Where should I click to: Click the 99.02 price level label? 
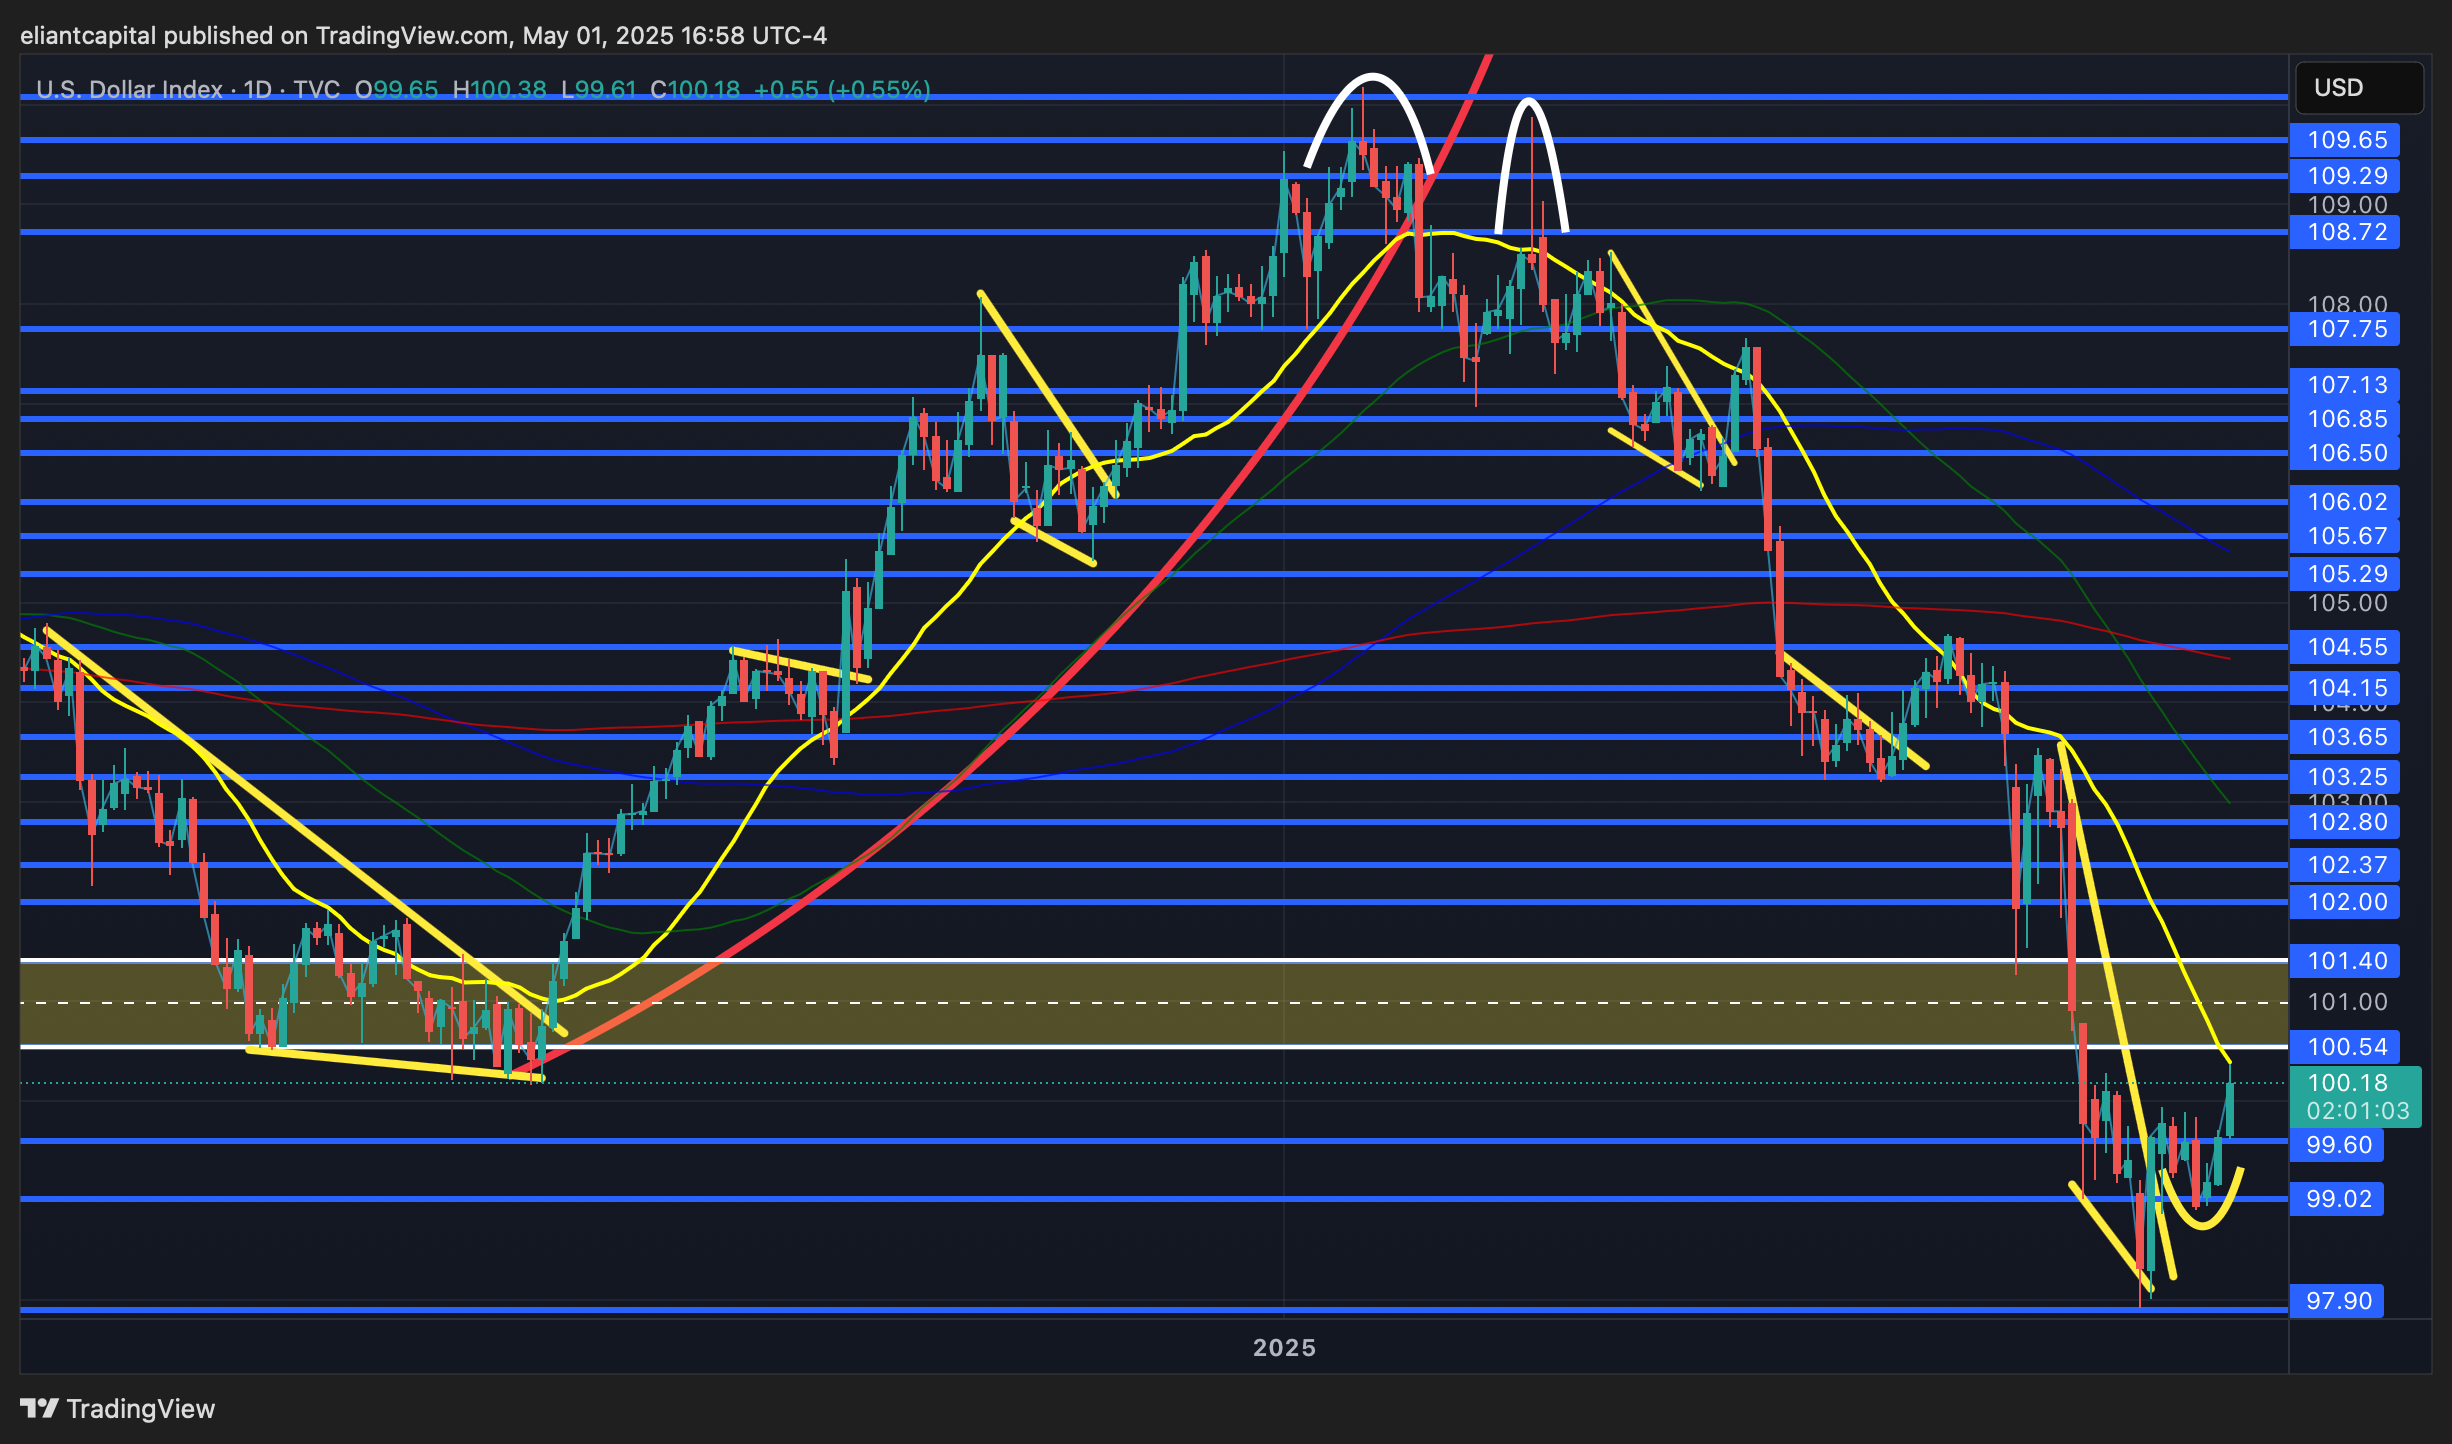[x=2337, y=1199]
